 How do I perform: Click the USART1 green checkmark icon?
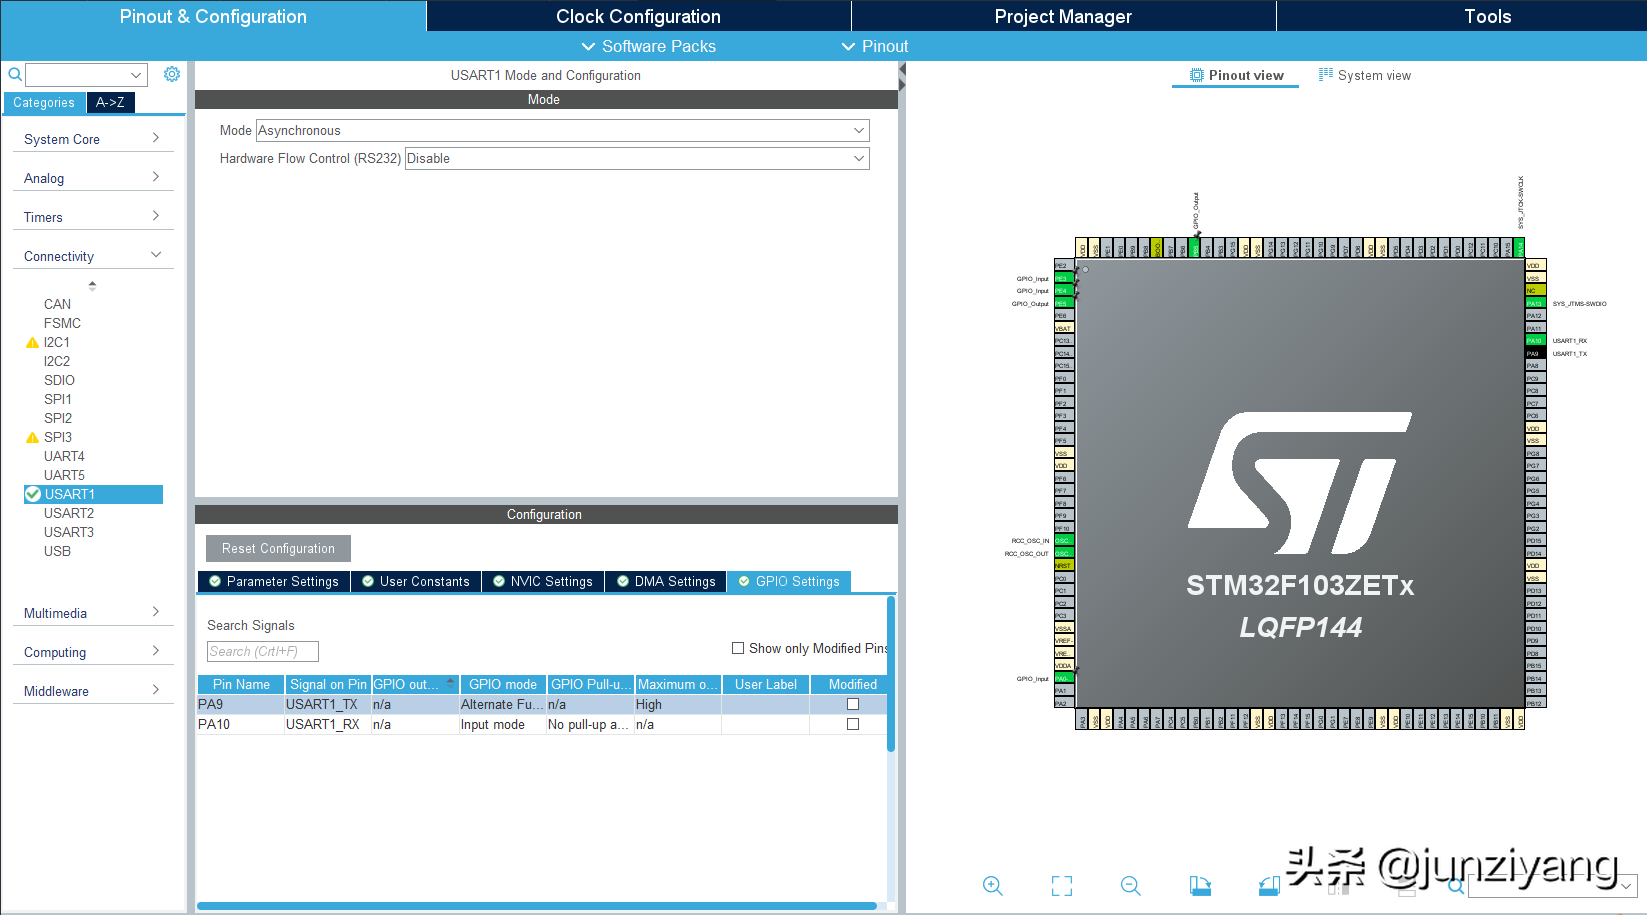33,494
